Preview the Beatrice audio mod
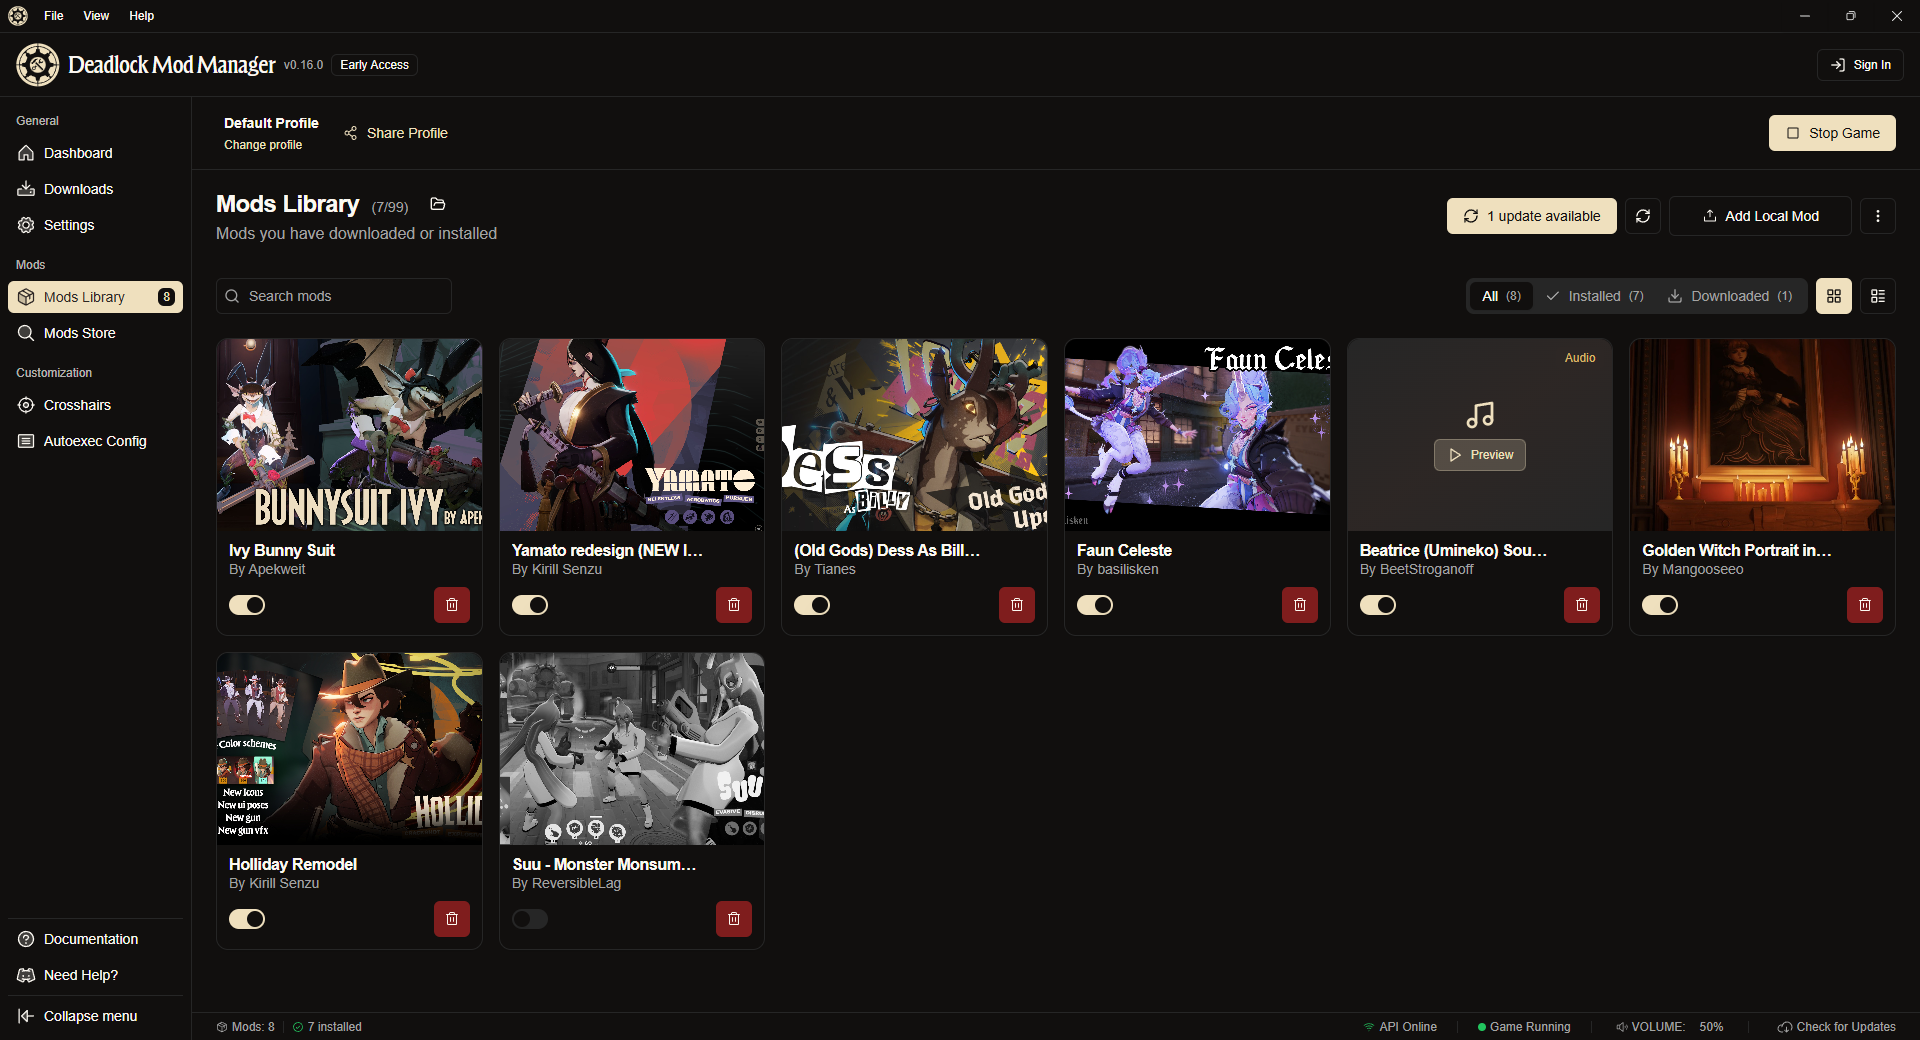Screen dimensions: 1920x1040 1480,455
